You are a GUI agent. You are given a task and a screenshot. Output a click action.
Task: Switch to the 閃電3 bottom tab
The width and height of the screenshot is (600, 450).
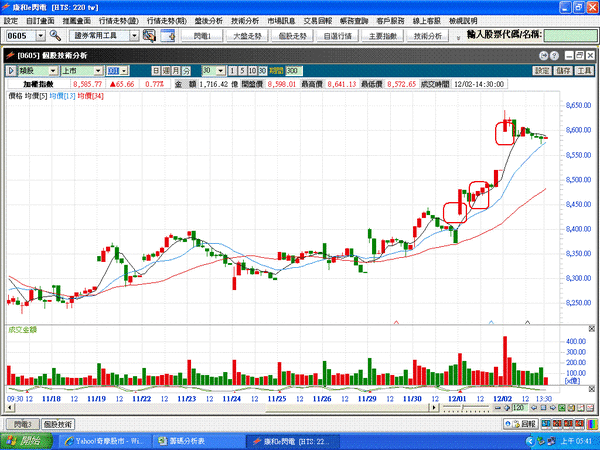pos(23,424)
